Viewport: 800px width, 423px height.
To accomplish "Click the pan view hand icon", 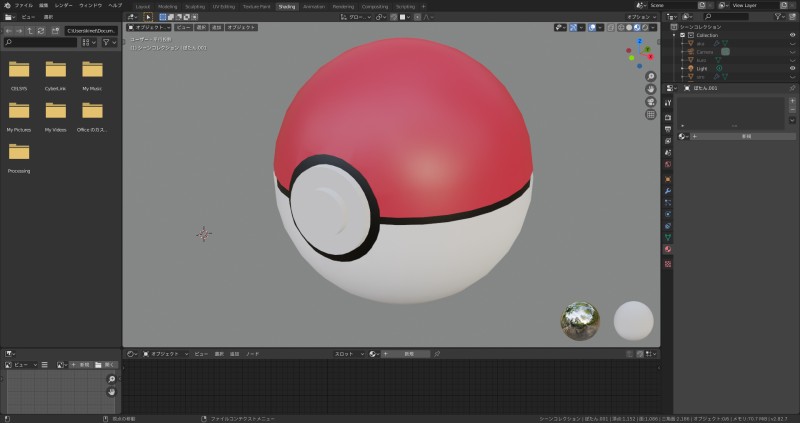I will pyautogui.click(x=651, y=89).
